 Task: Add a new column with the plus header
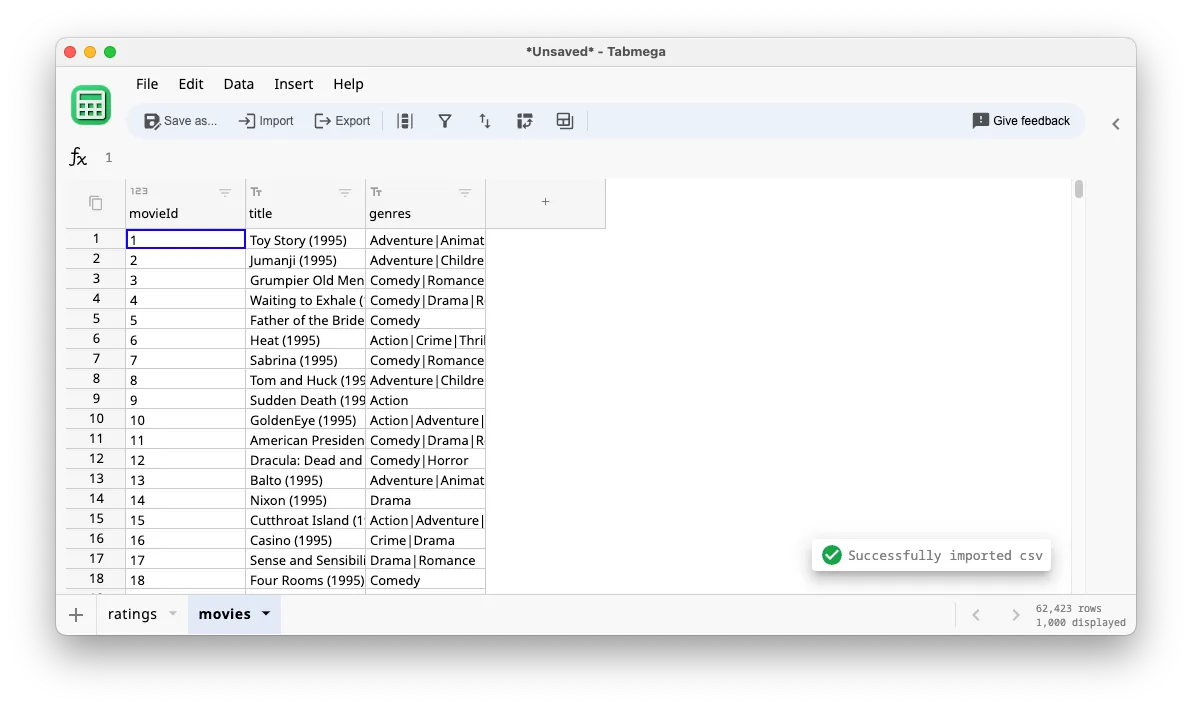(x=545, y=201)
